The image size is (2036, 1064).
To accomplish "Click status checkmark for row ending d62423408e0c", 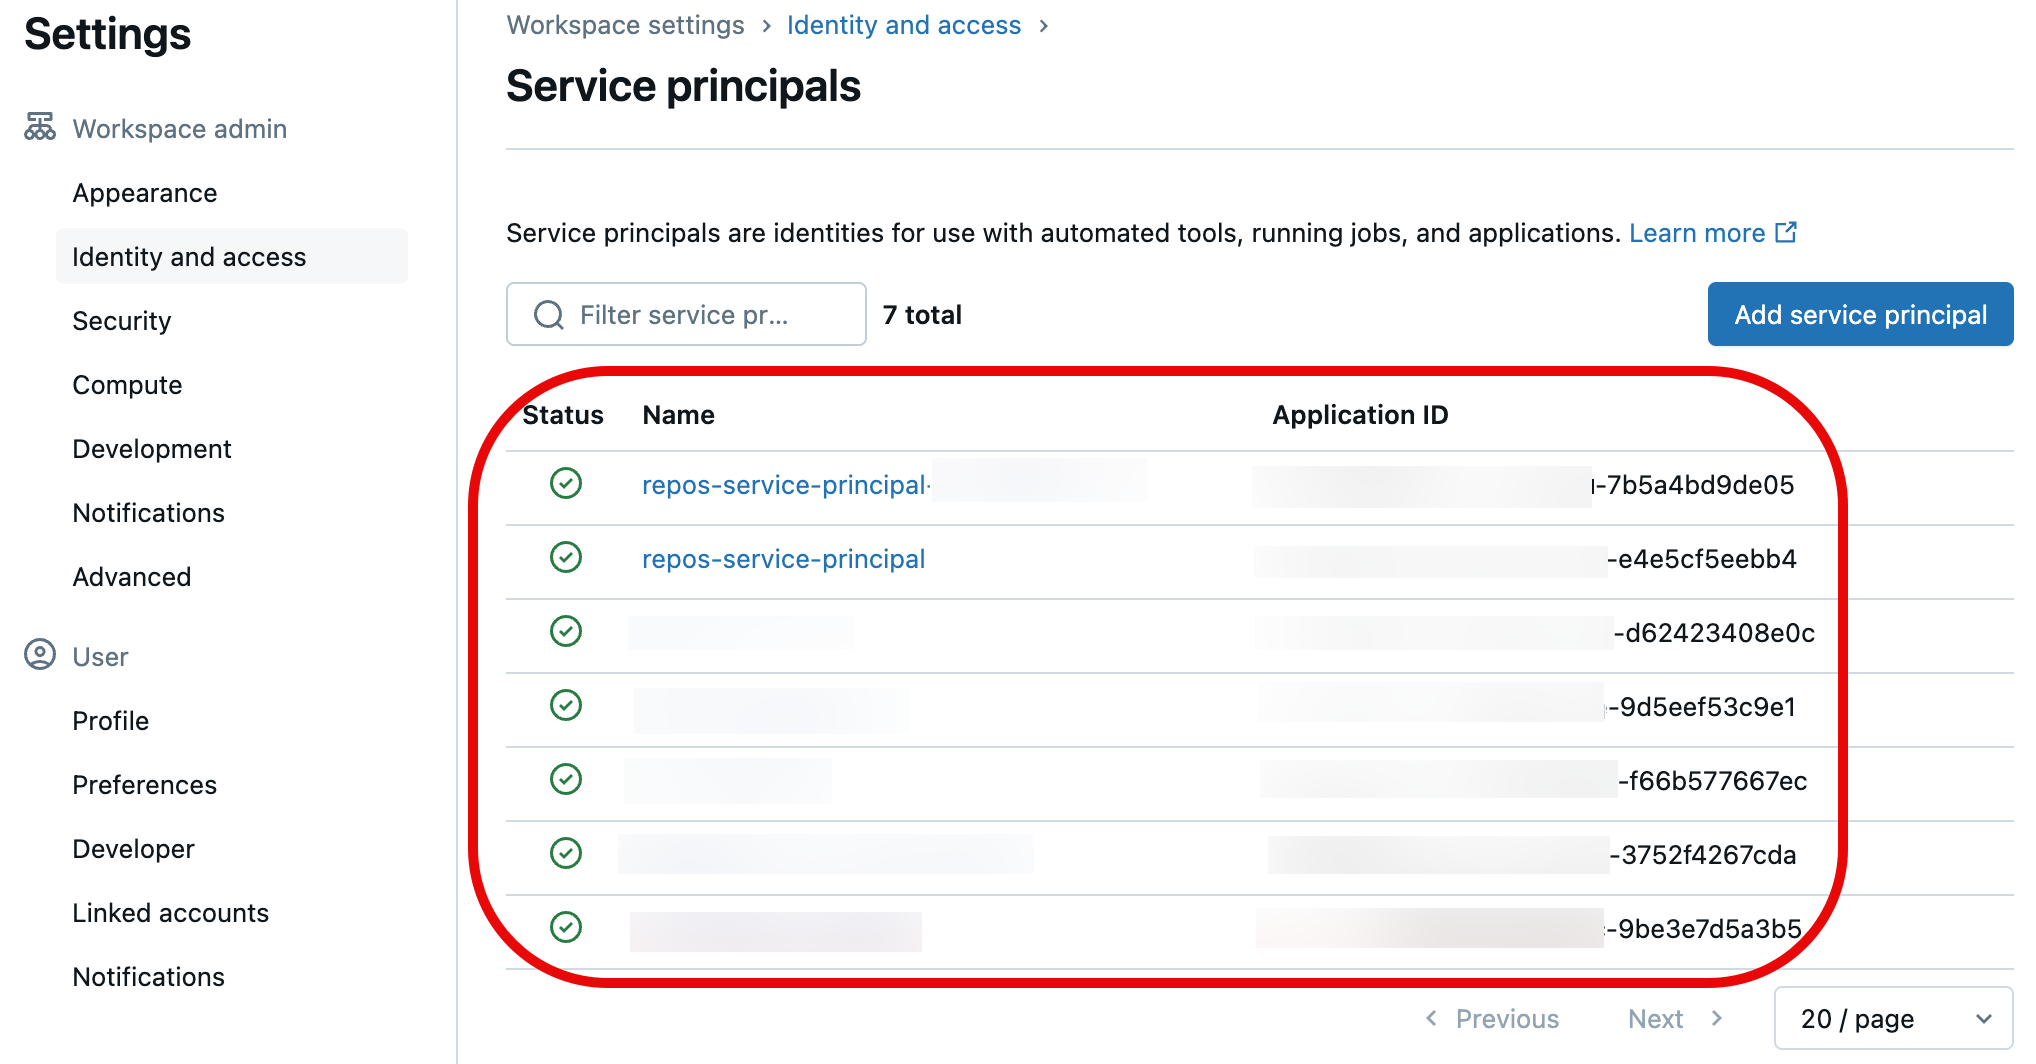I will [x=566, y=632].
